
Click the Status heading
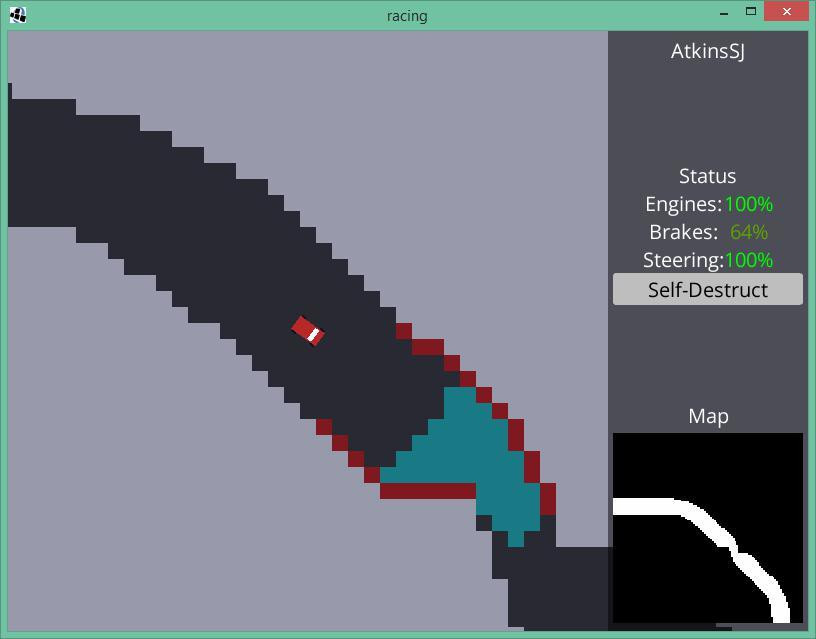(708, 176)
